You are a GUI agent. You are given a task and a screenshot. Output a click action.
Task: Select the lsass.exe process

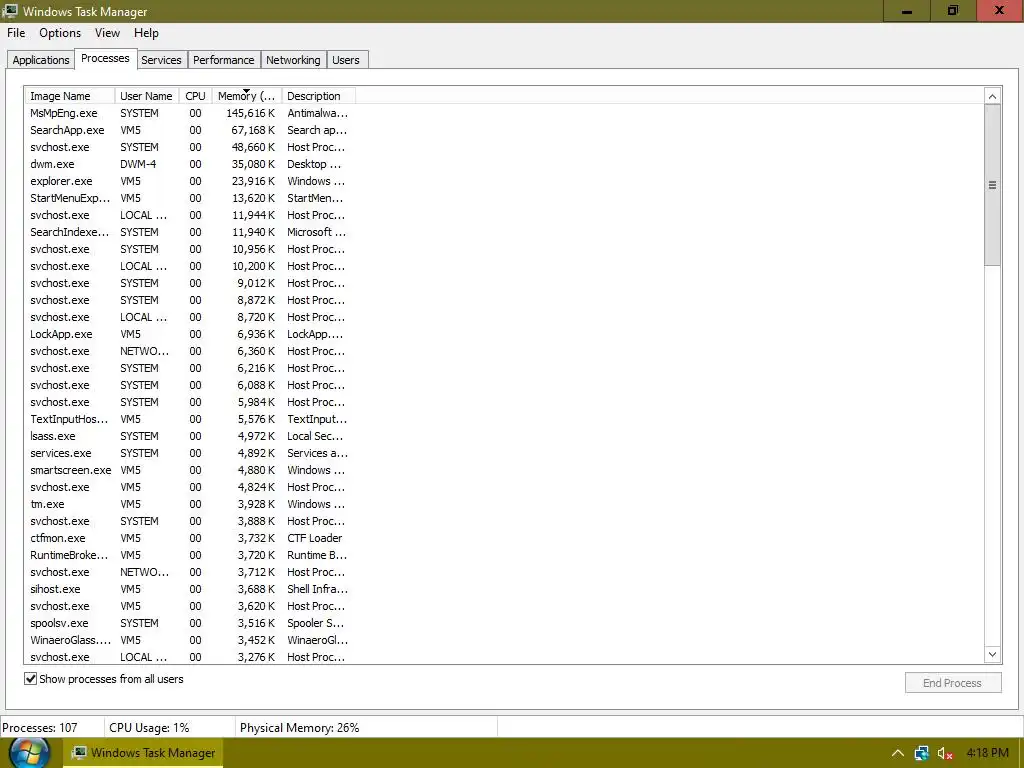[x=189, y=436]
